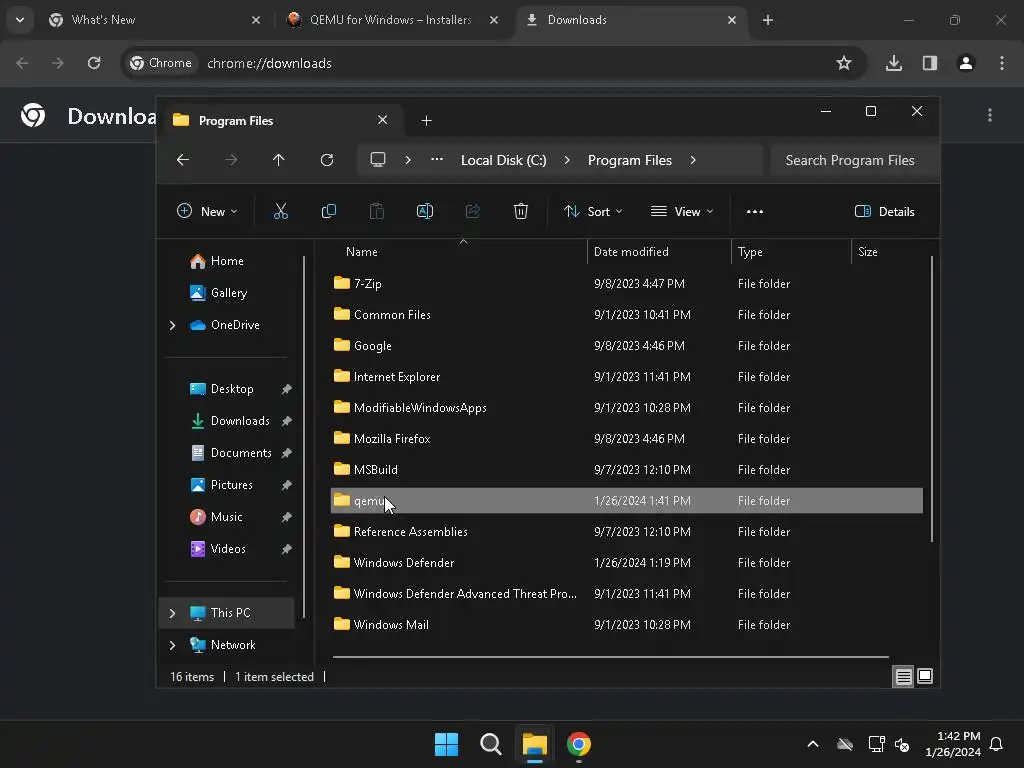The height and width of the screenshot is (768, 1024).
Task: Open a new Chrome tab
Action: pos(768,20)
